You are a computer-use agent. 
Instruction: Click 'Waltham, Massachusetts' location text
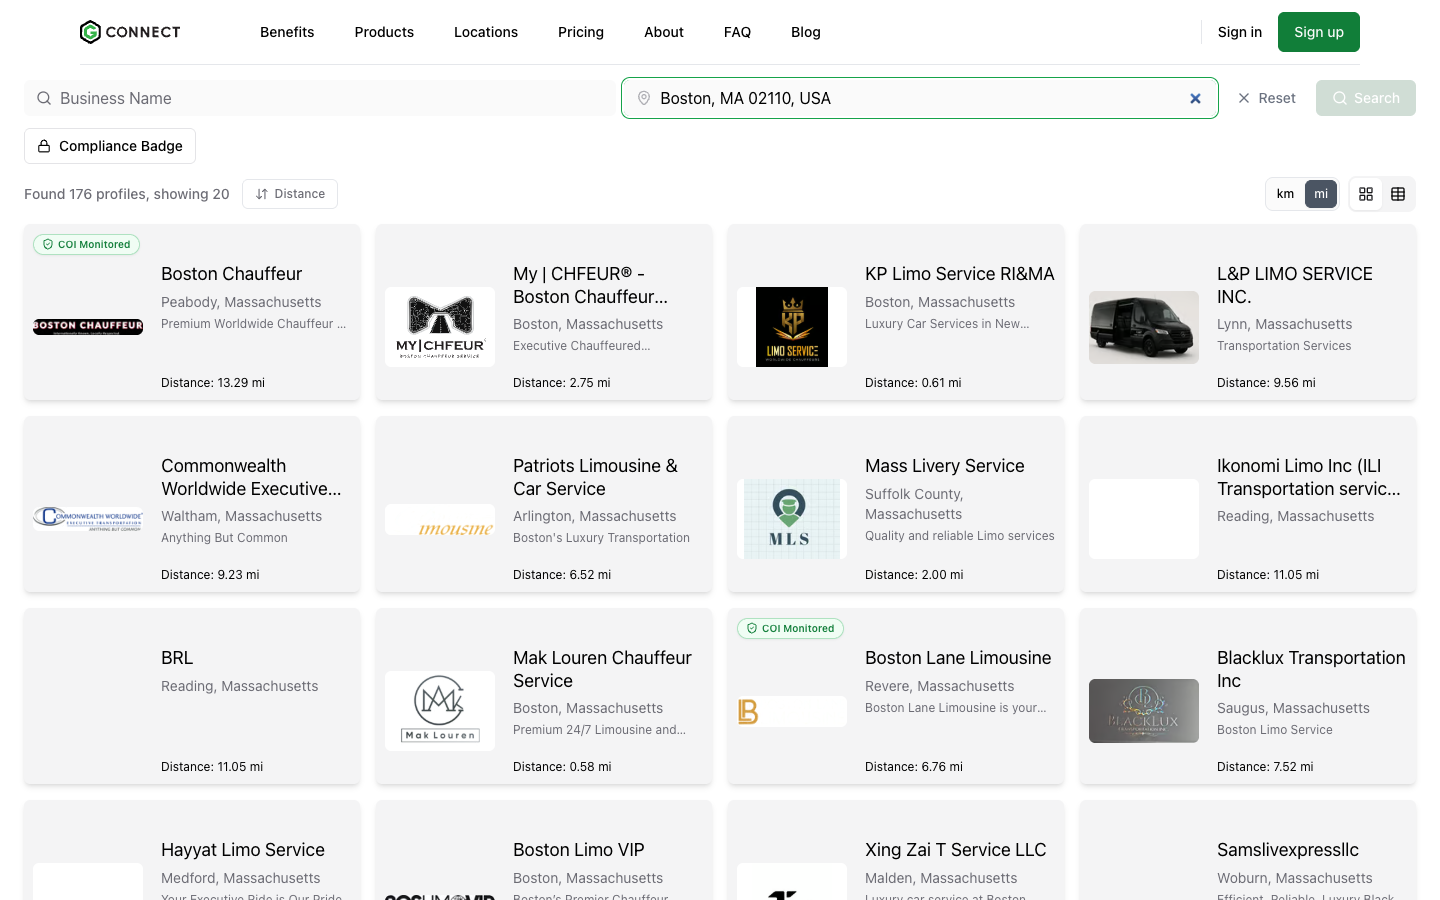(242, 516)
